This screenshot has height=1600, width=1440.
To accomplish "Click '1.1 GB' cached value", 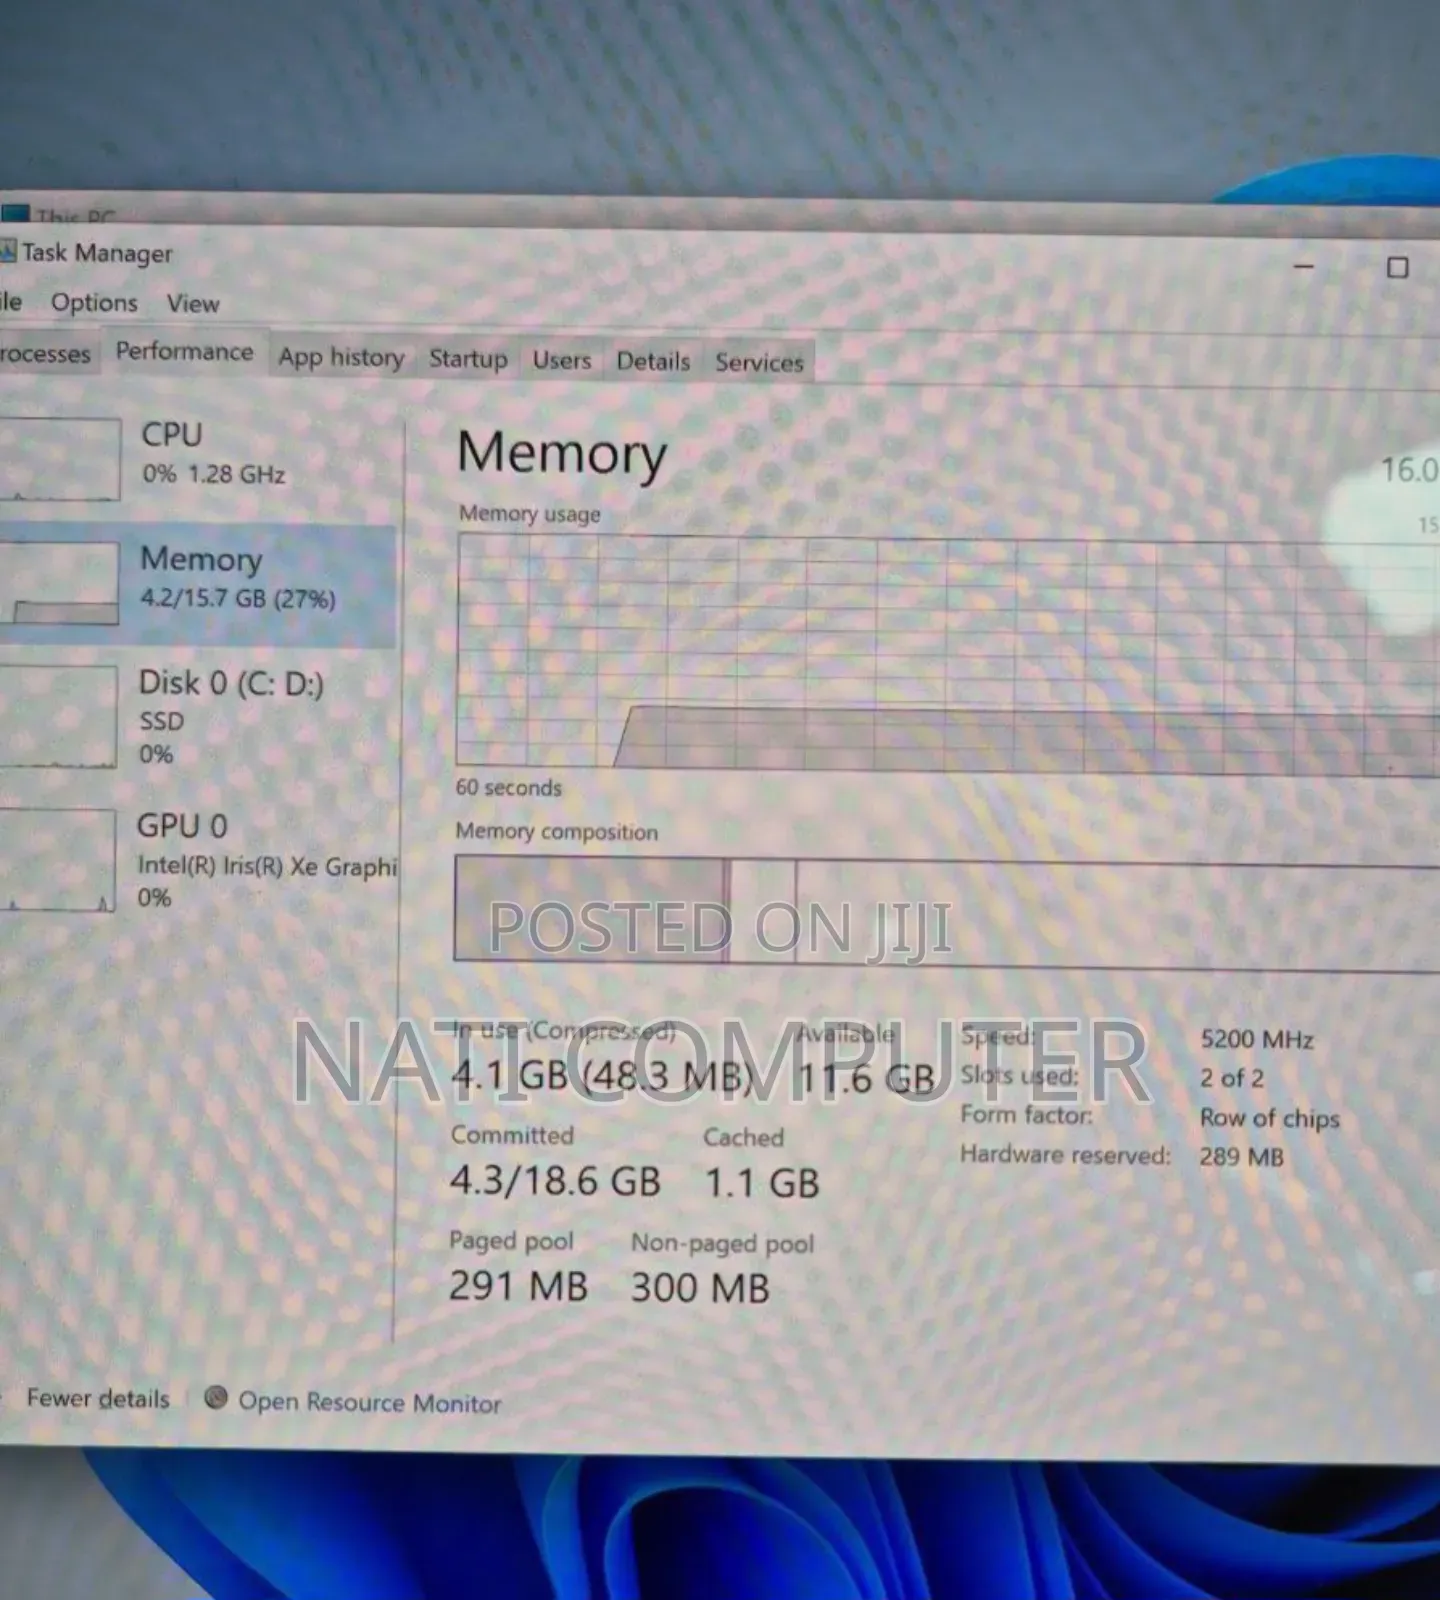I will (762, 1184).
